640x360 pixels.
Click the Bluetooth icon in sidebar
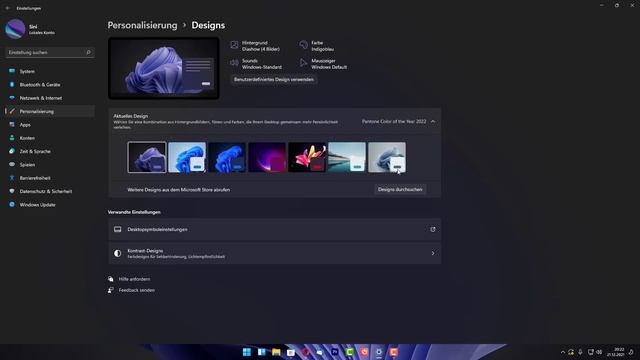[x=12, y=84]
